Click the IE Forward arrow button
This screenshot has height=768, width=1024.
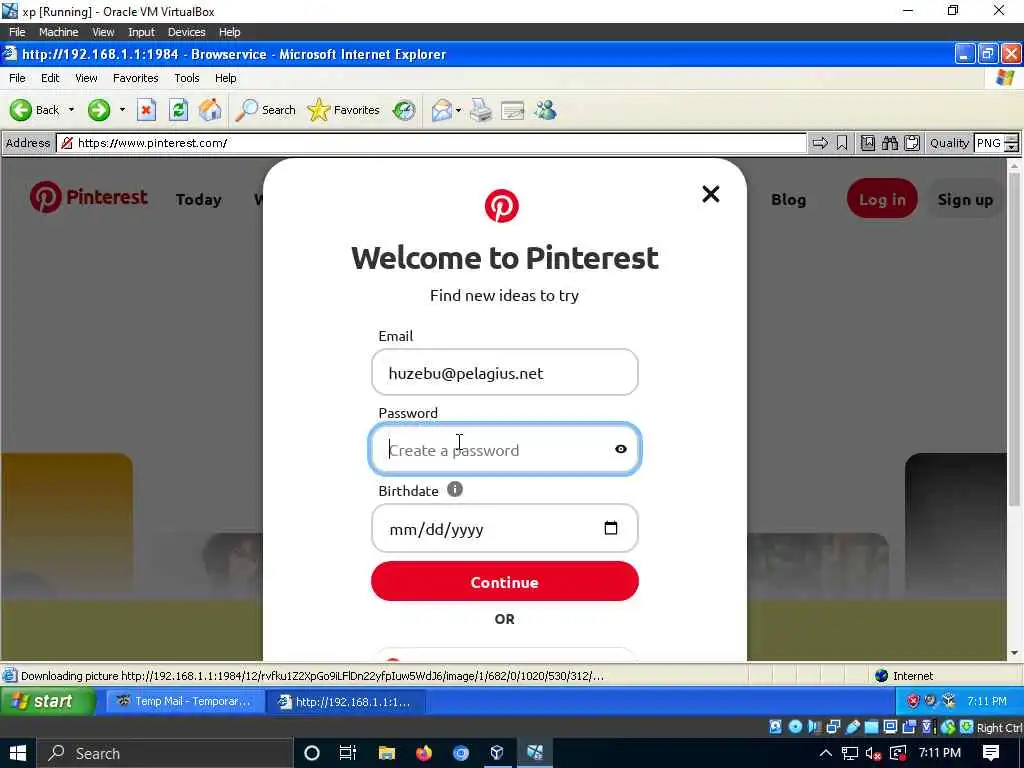point(99,110)
